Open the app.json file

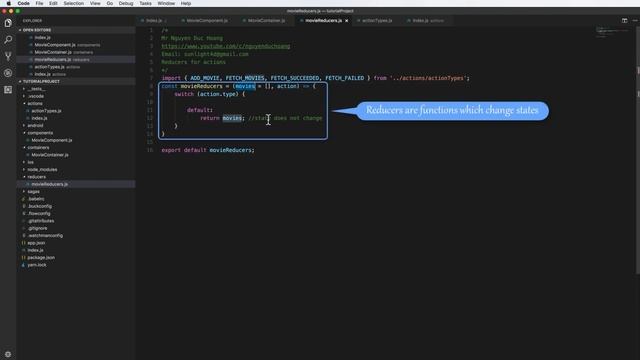(x=36, y=243)
